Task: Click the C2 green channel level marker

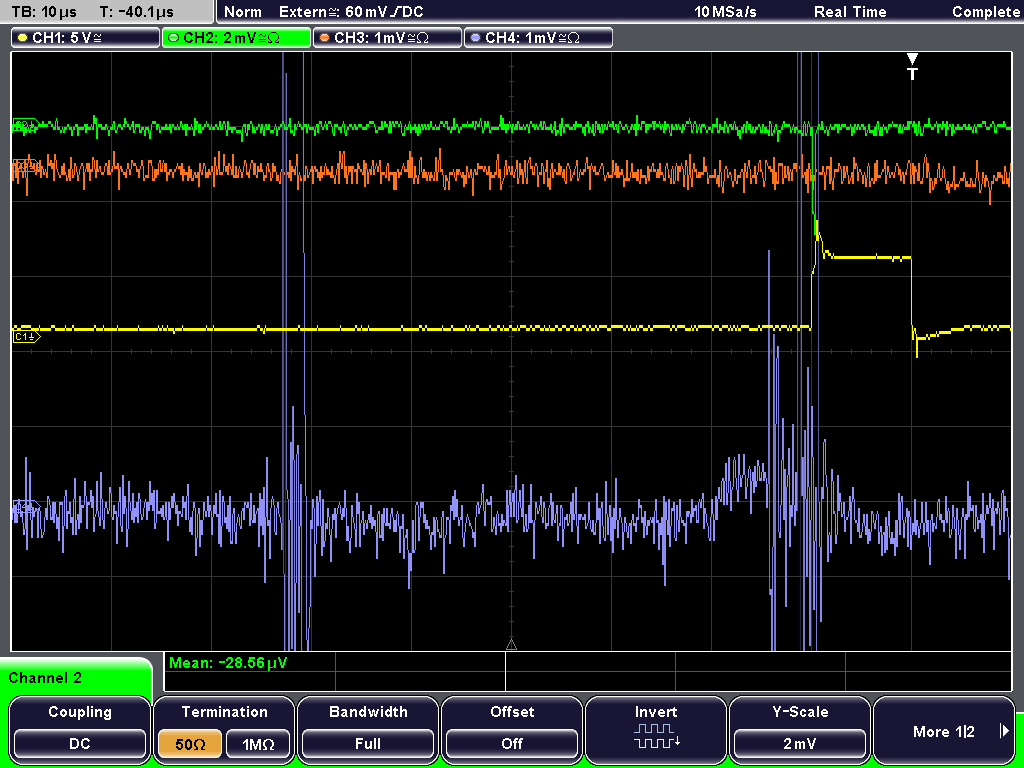Action: pos(25,124)
